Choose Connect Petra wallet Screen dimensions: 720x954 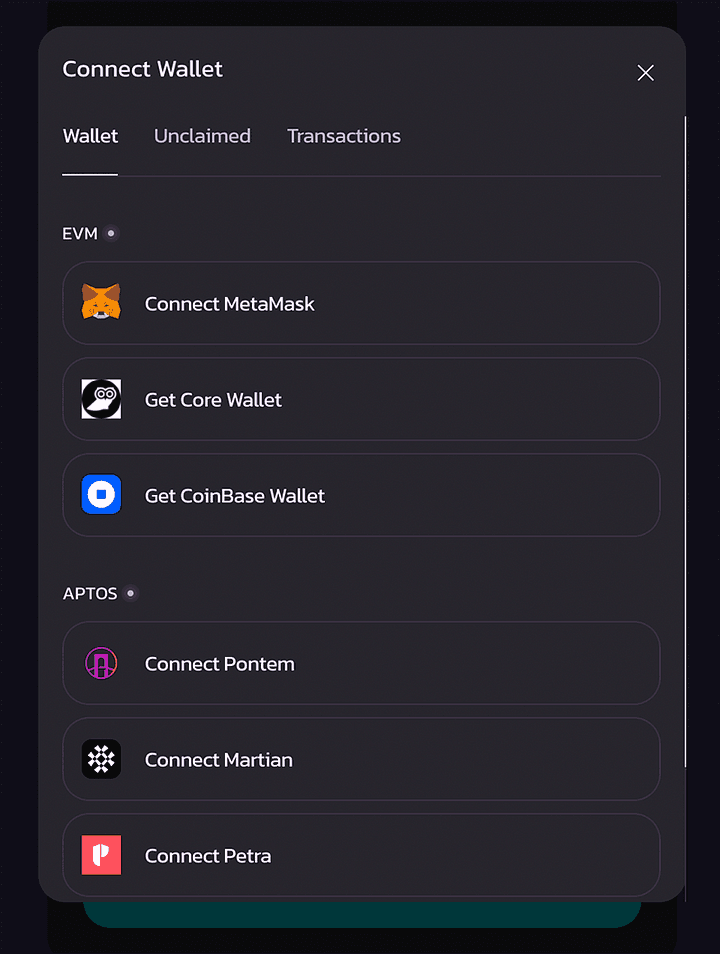coord(361,855)
